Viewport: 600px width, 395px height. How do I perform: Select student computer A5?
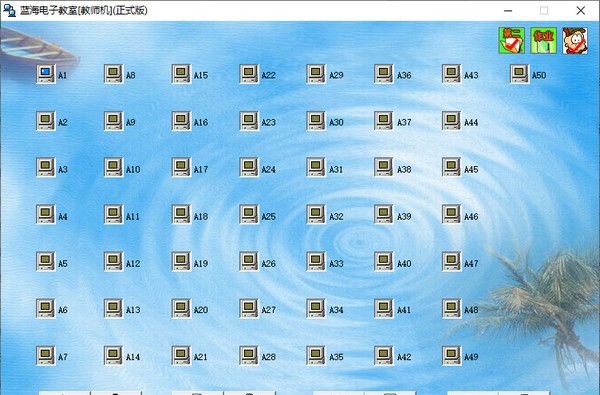[x=46, y=262]
